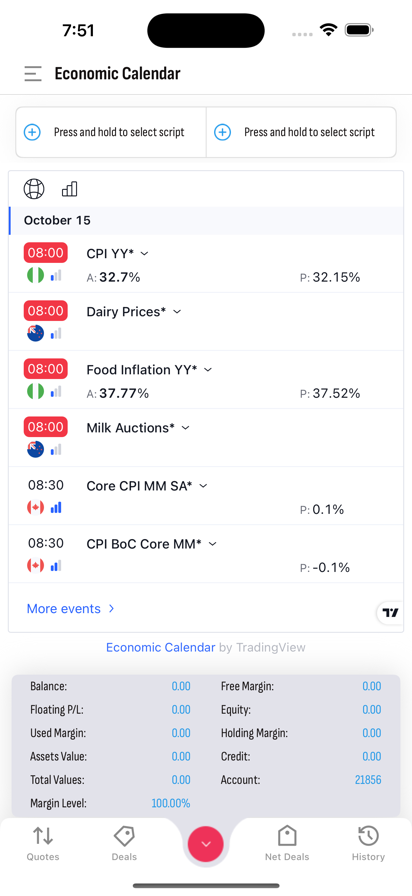
Task: Tap the right plus icon to select script
Action: click(x=222, y=133)
